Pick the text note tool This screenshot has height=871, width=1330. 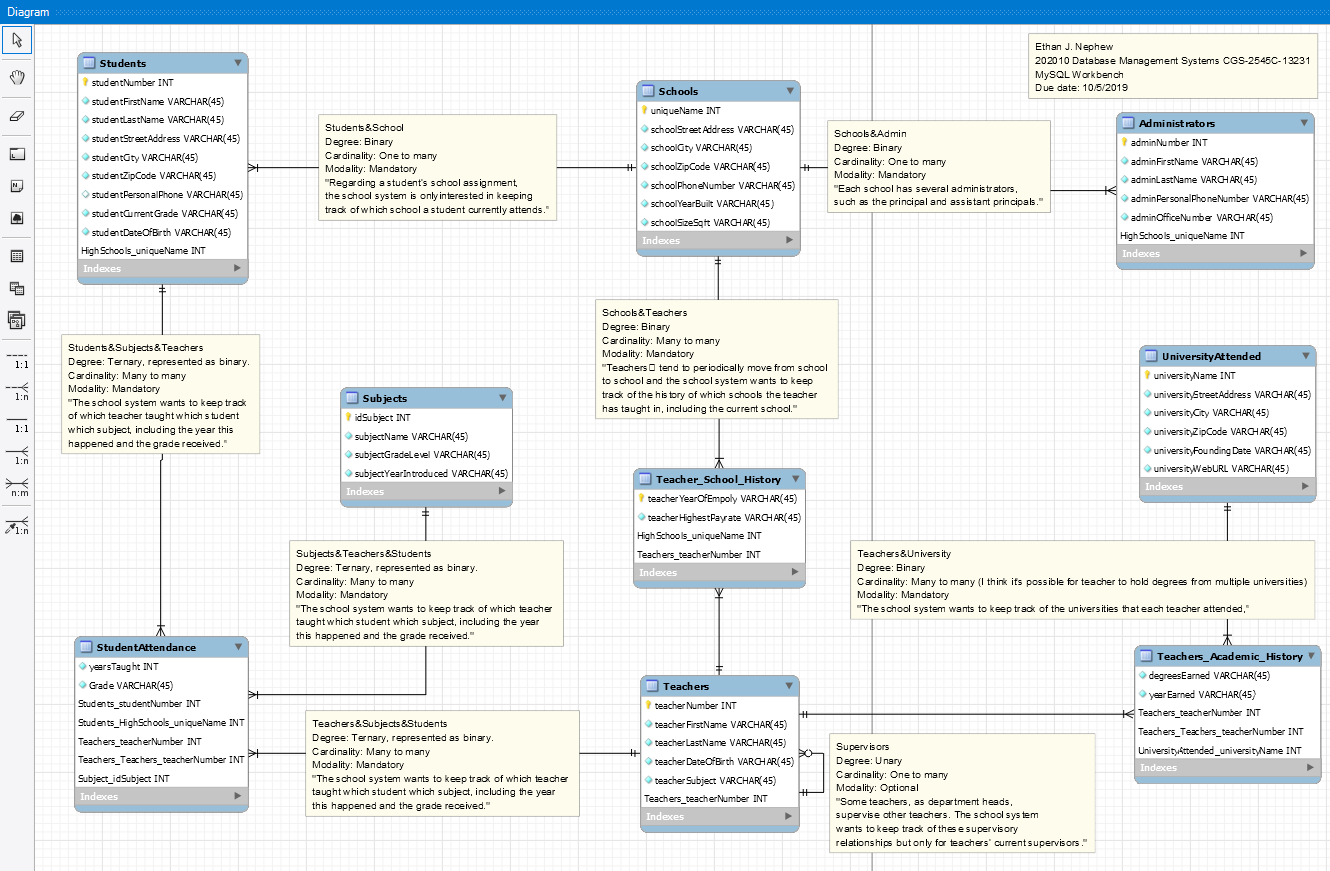click(17, 186)
